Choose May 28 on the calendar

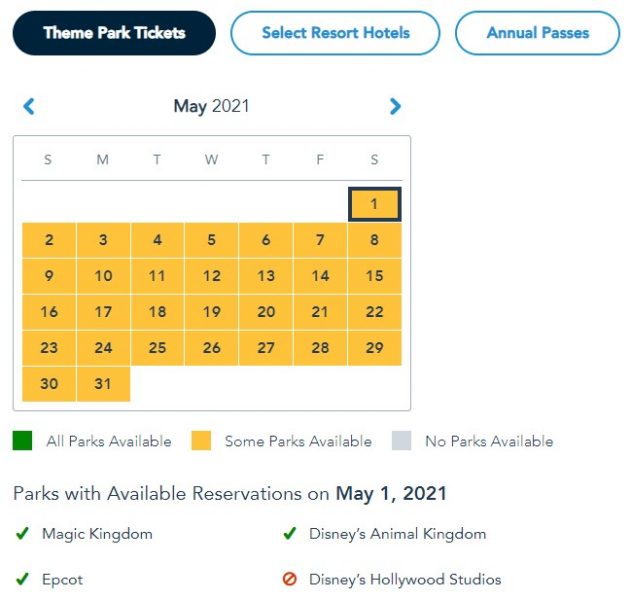[320, 348]
